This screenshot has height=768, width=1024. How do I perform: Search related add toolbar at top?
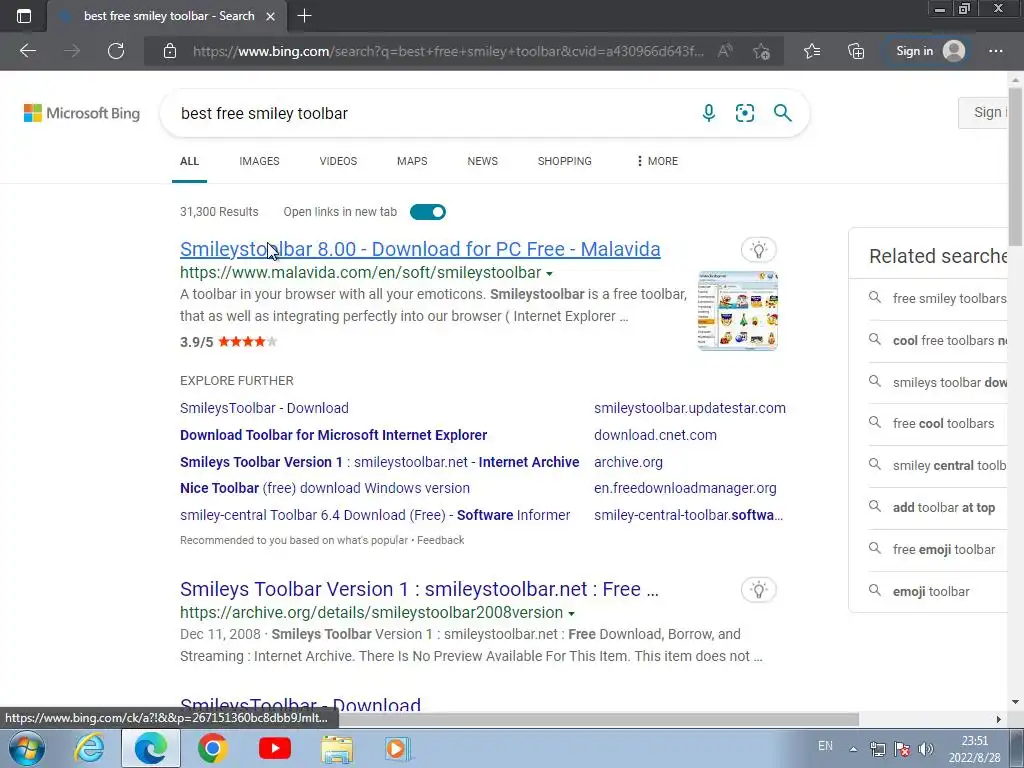(938, 507)
